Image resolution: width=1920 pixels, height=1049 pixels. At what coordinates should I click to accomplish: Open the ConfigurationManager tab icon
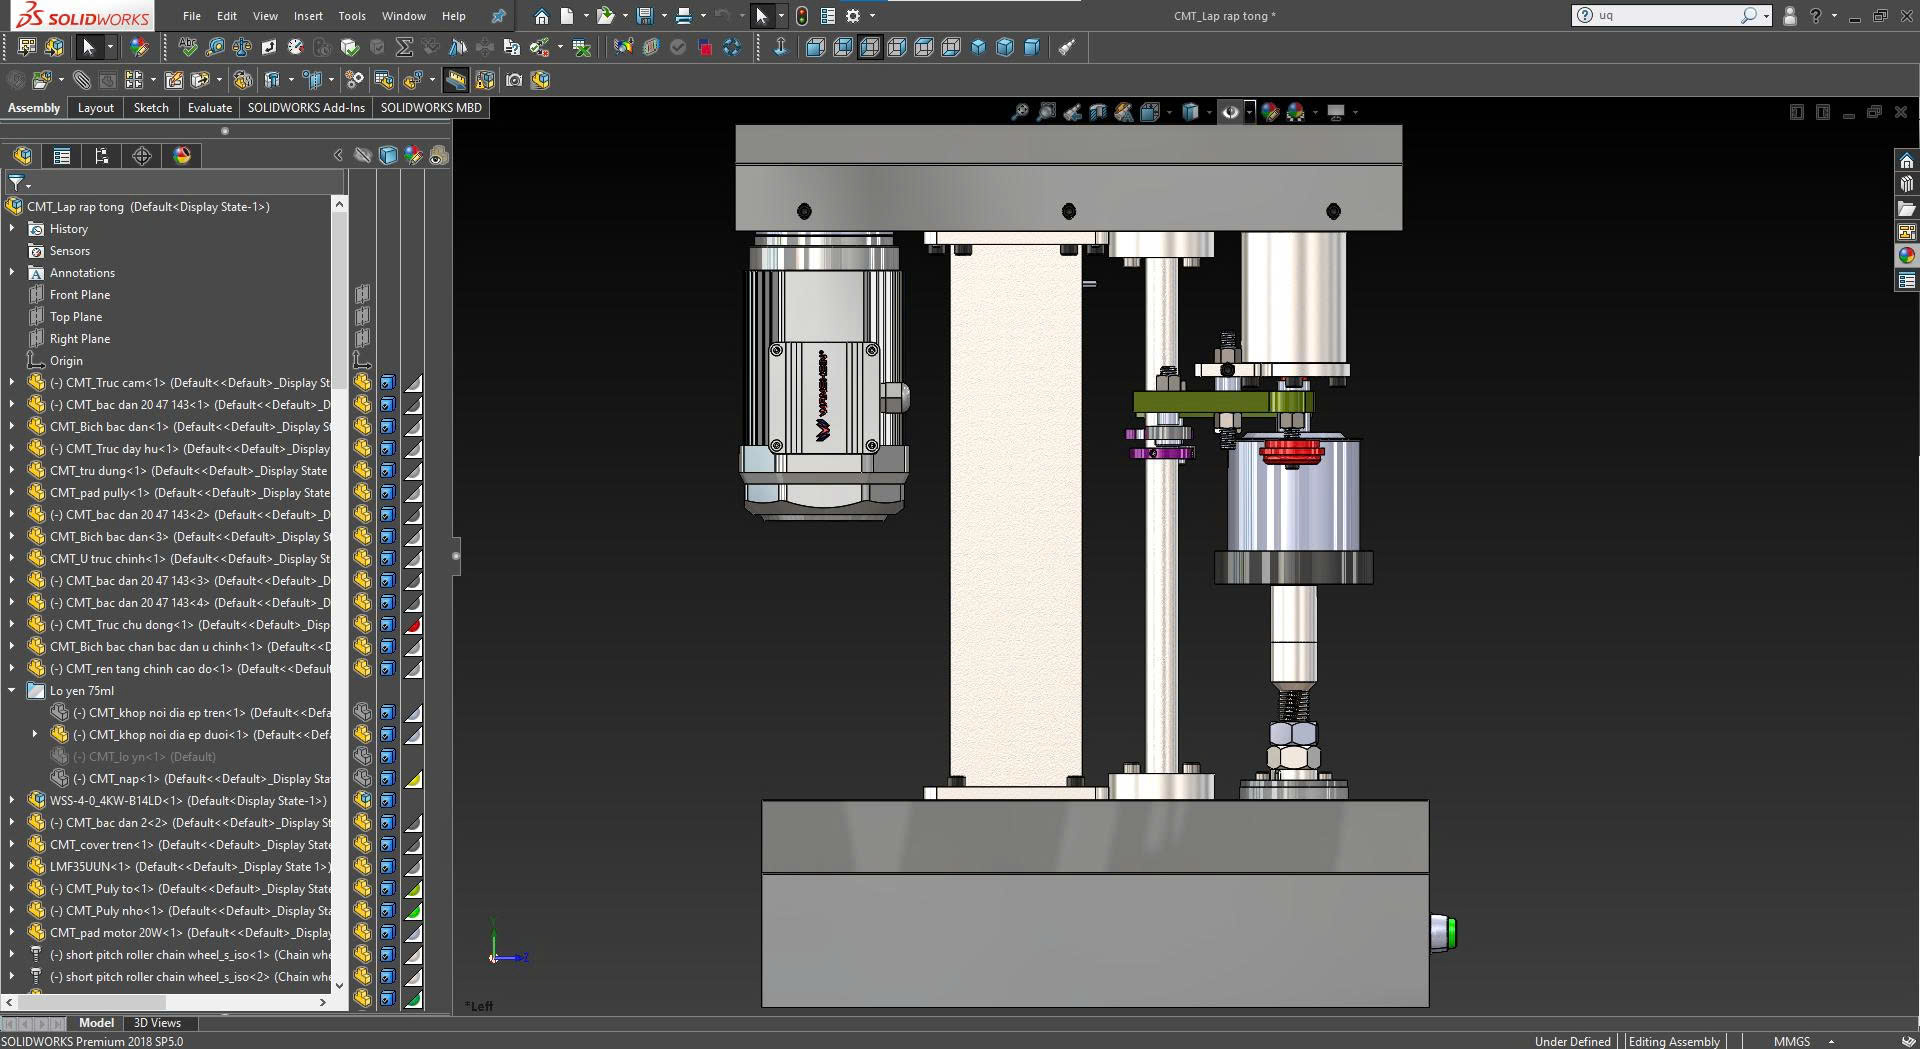click(x=102, y=156)
